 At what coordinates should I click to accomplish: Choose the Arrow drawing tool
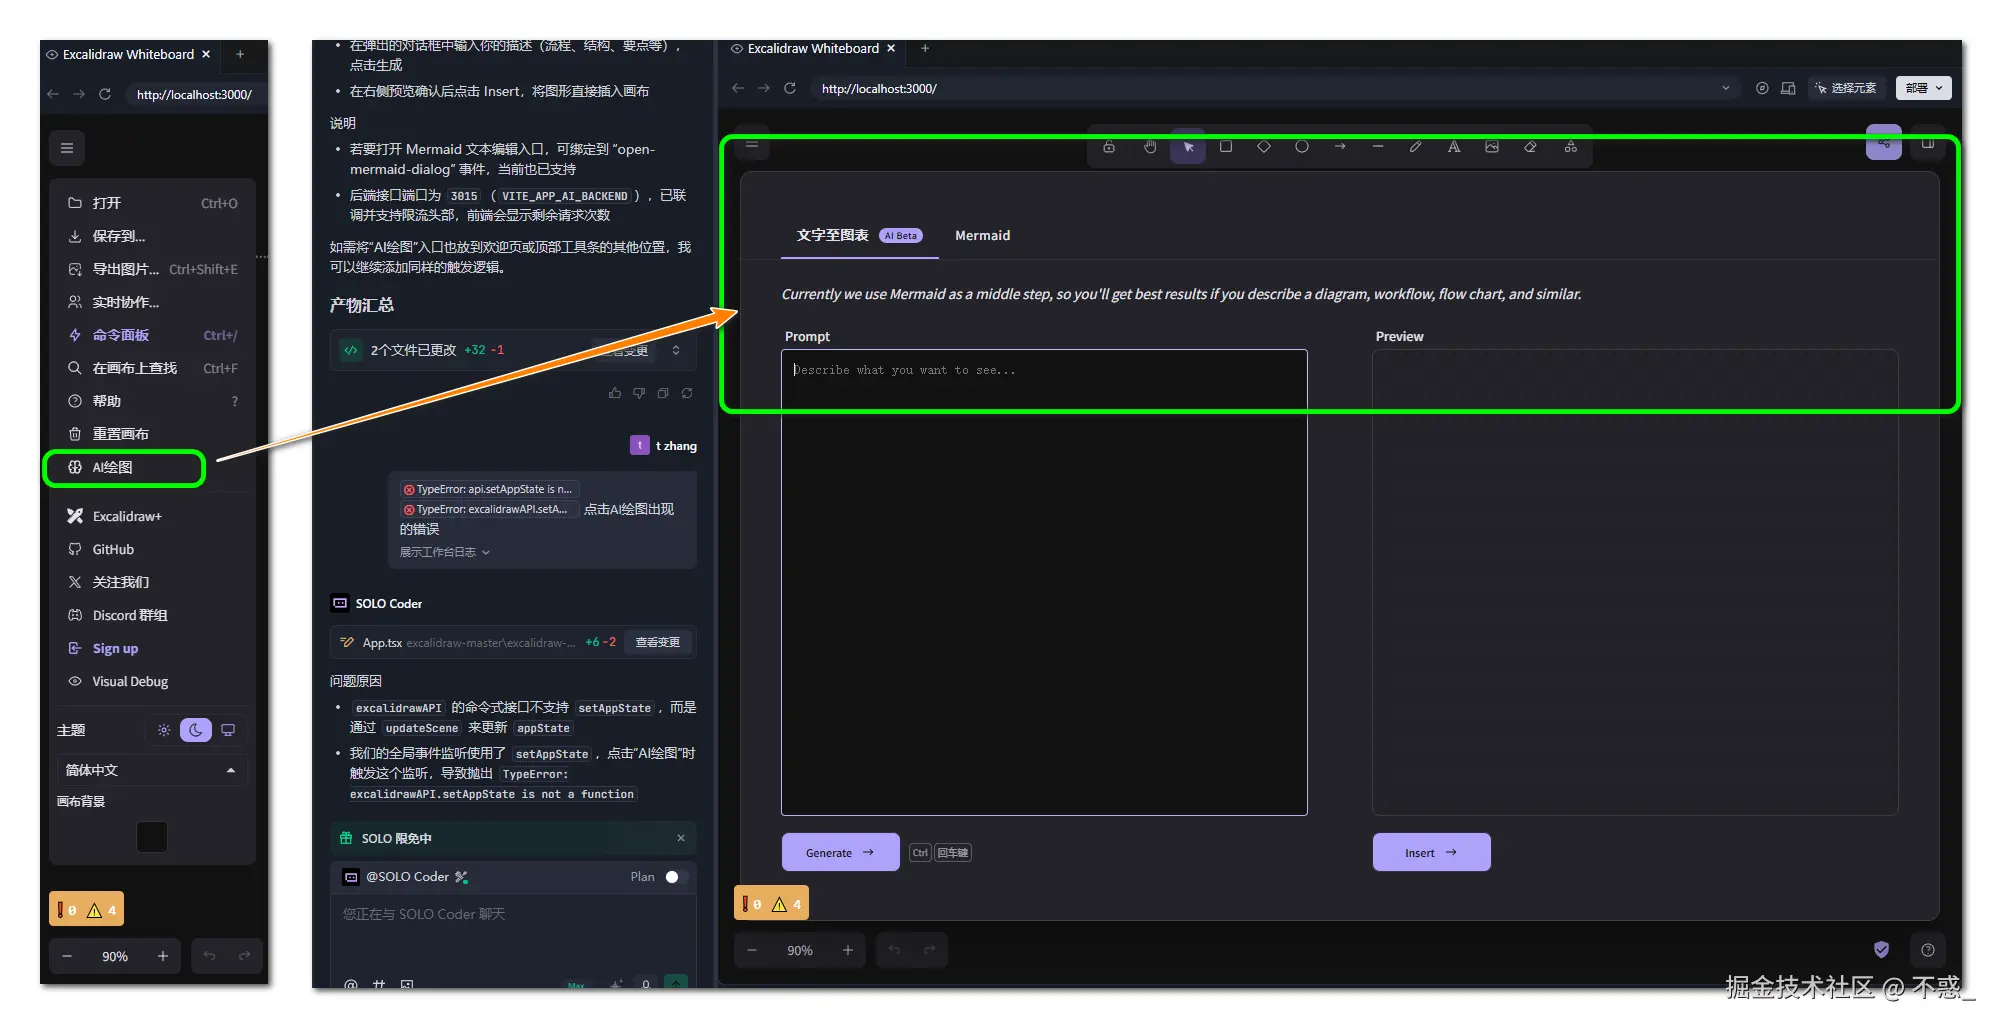click(1340, 147)
